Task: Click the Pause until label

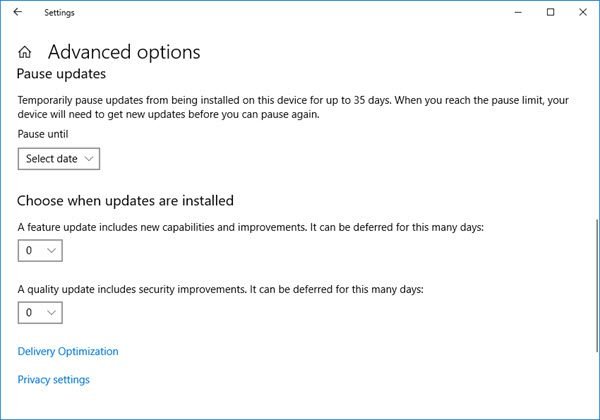Action: click(x=45, y=134)
